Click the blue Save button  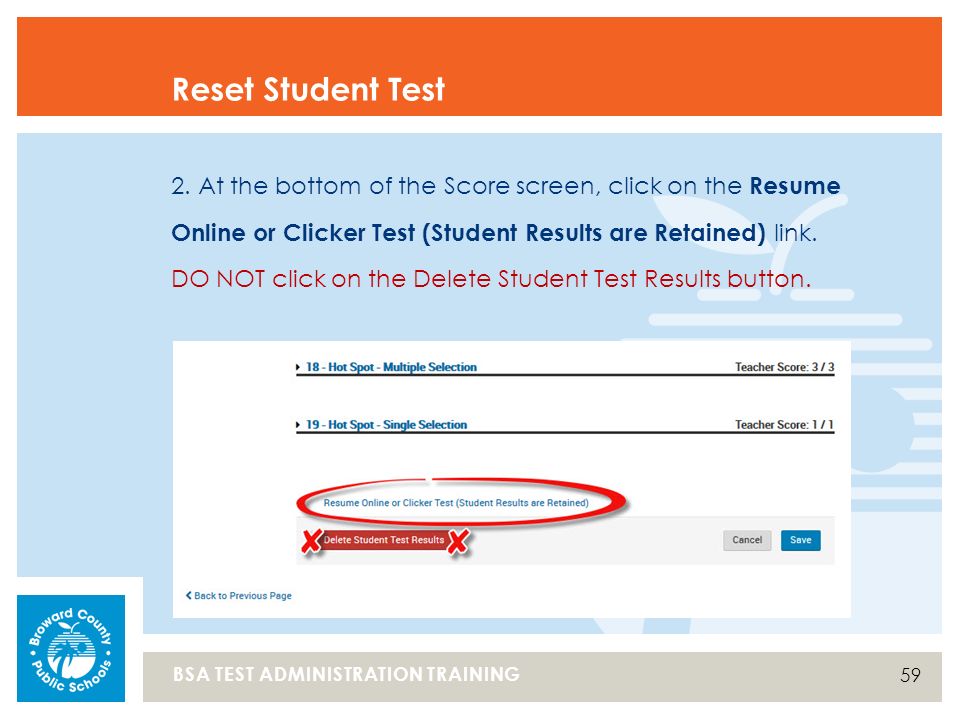pos(800,540)
